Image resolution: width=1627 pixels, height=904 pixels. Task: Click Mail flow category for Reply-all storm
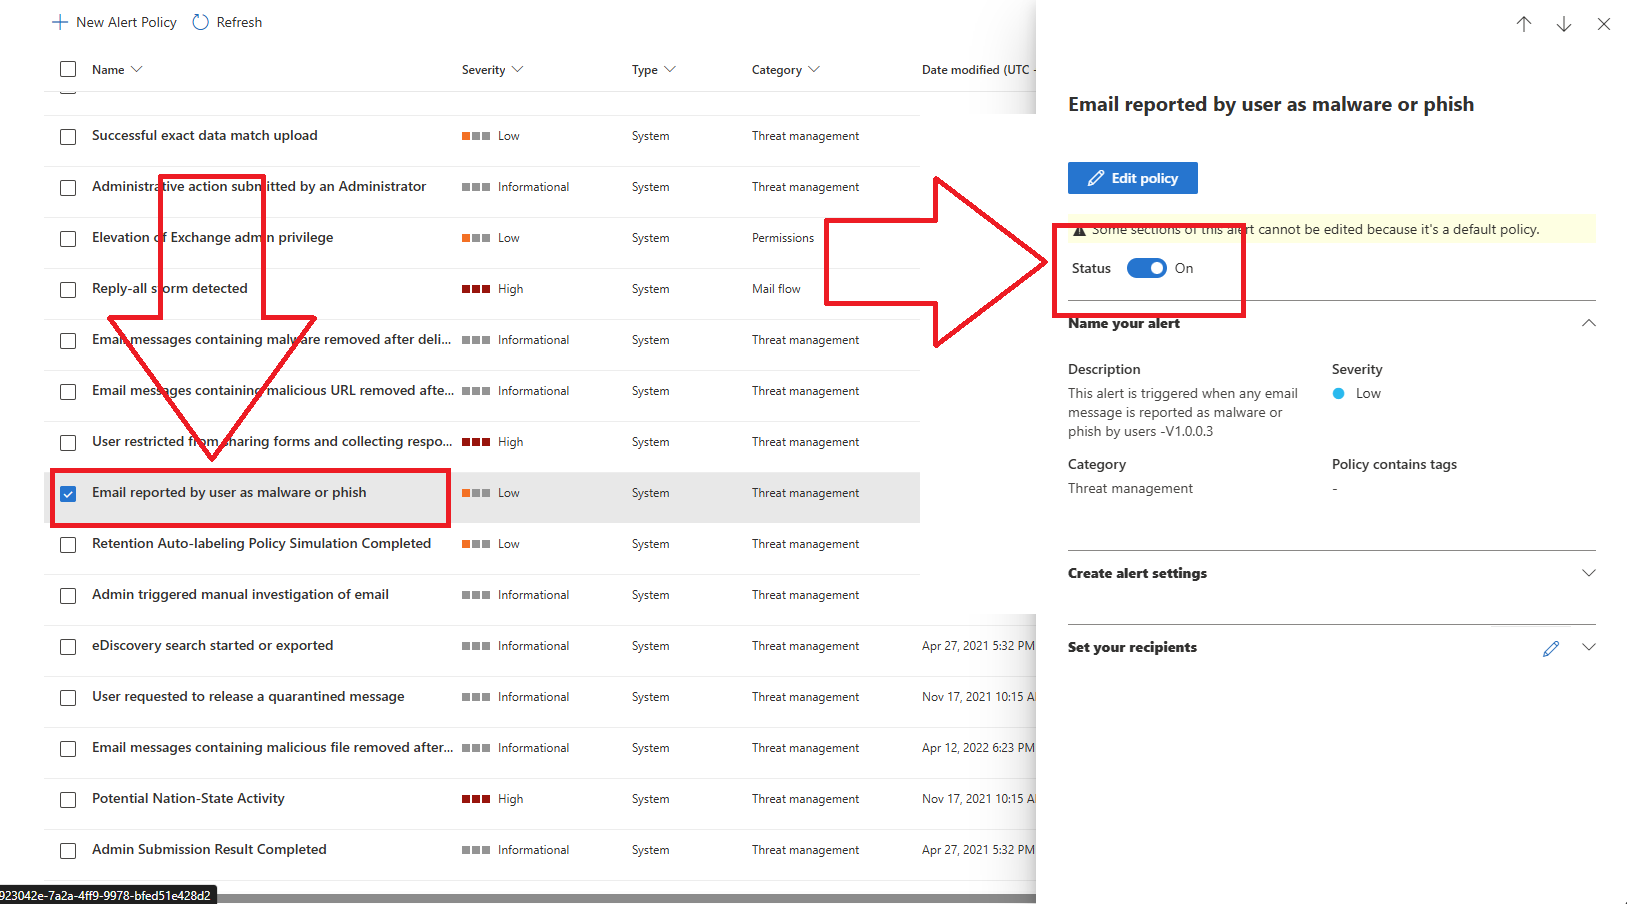tap(776, 289)
